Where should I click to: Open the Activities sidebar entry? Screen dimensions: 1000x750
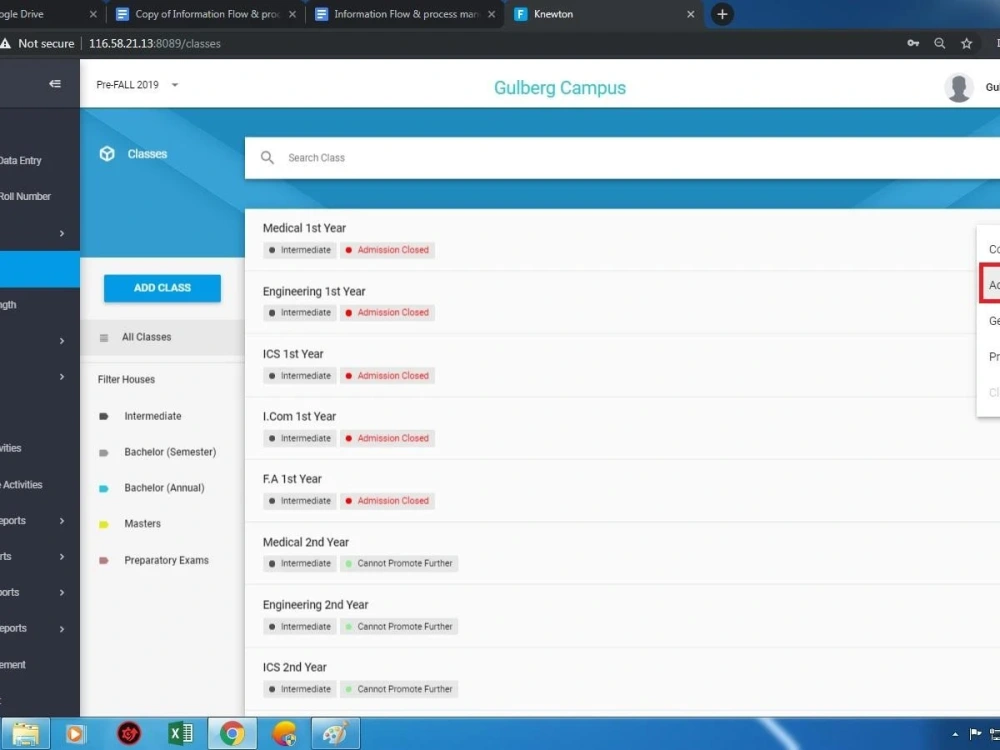click(x=22, y=484)
